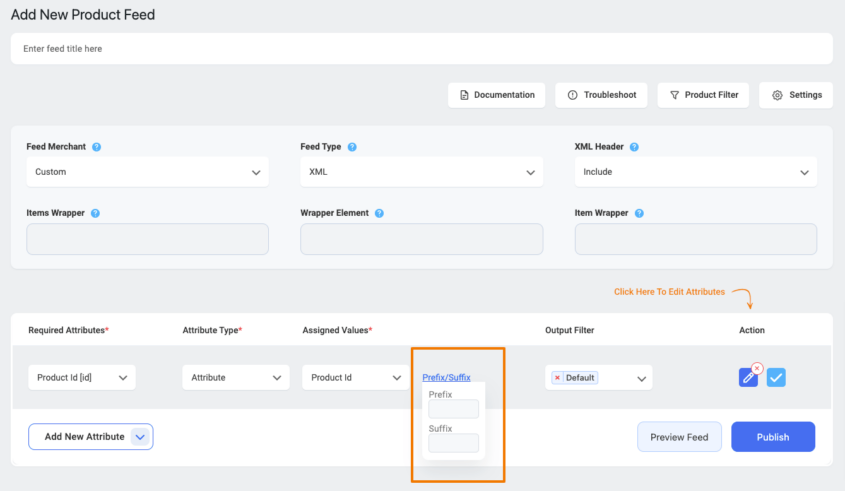Open the Troubleshoot button

[601, 95]
